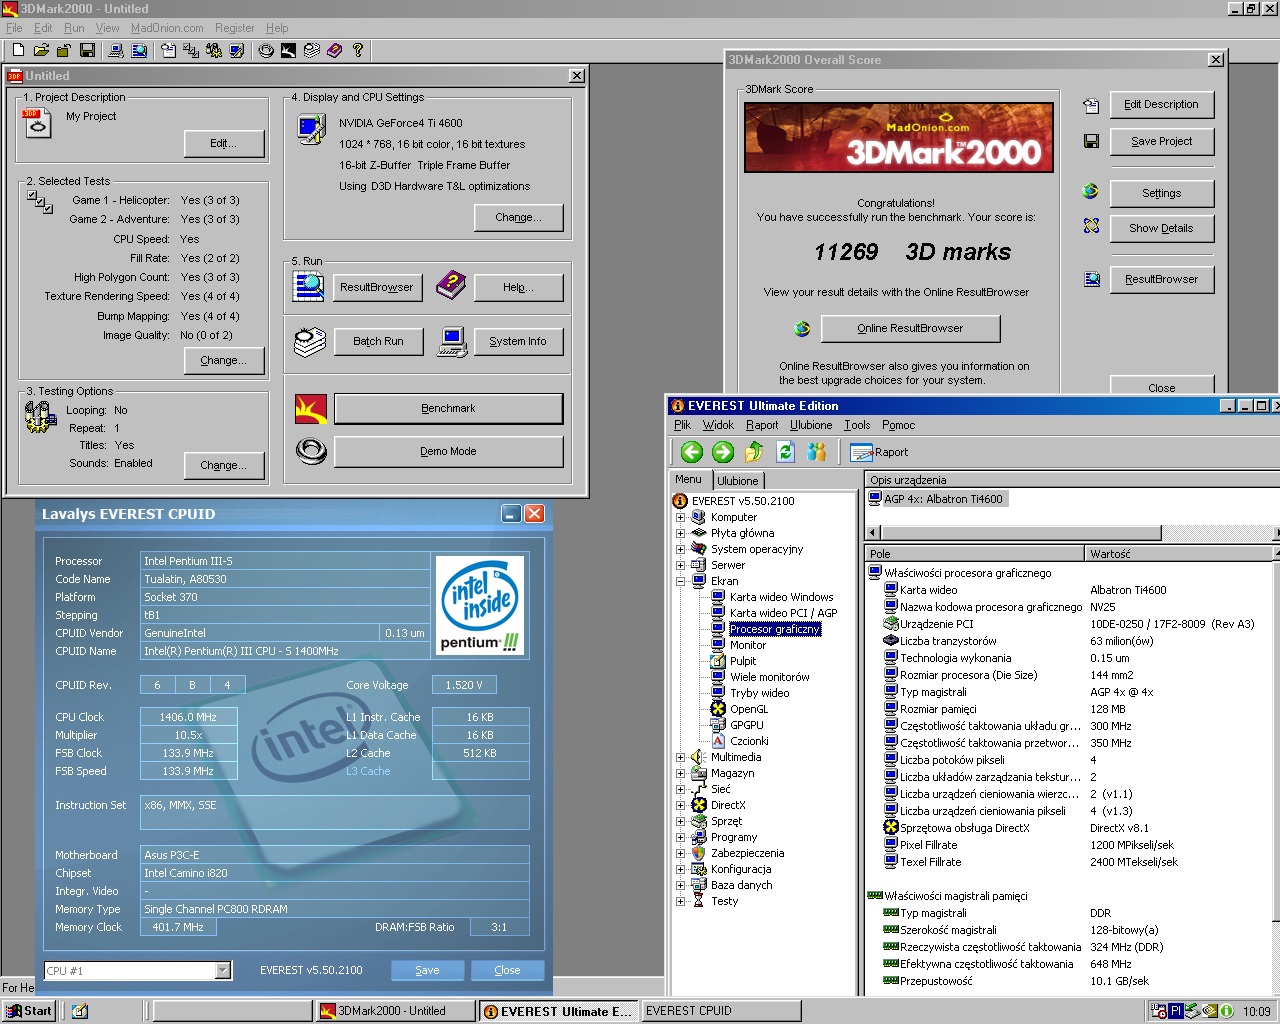The width and height of the screenshot is (1280, 1024).
Task: Click the Up folder icon in EVEREST toolbar
Action: point(754,452)
